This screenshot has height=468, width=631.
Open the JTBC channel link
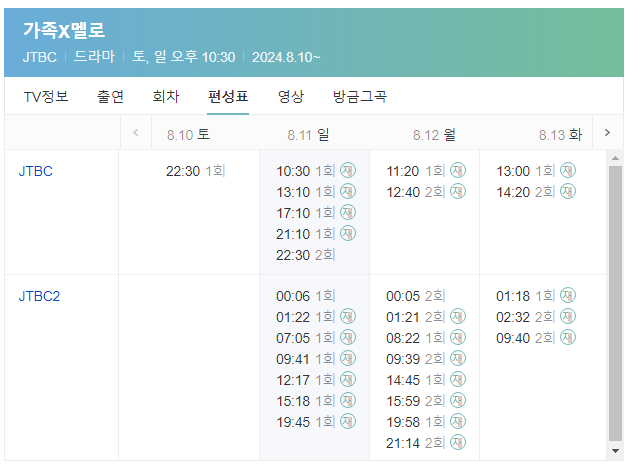[x=35, y=171]
